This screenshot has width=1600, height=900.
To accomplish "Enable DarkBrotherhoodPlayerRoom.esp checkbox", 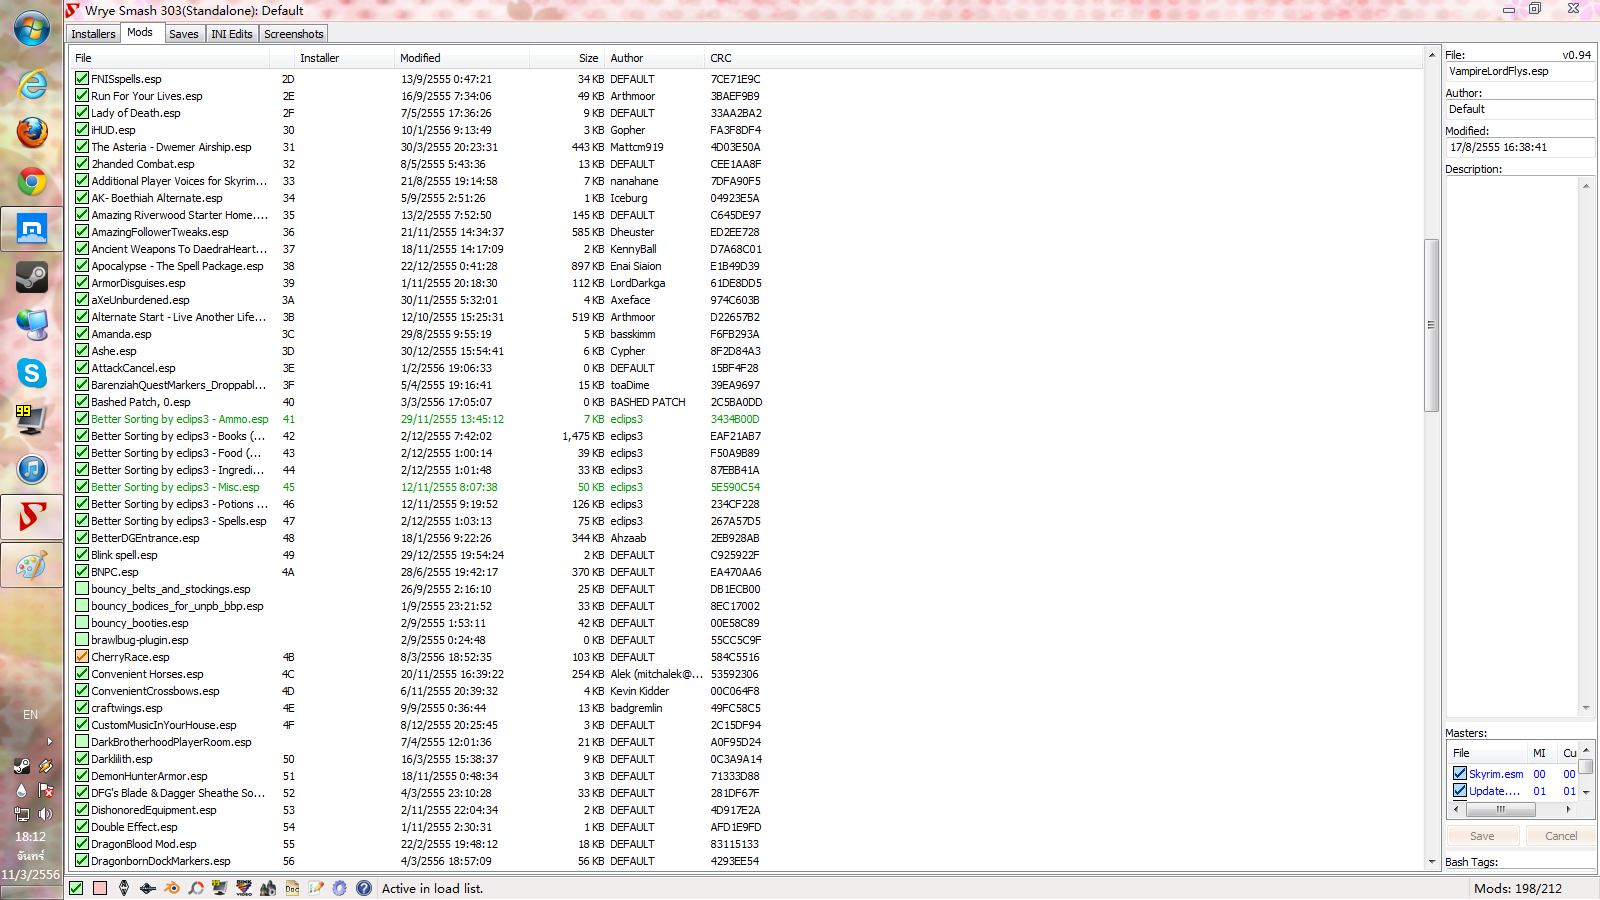I will tap(82, 741).
